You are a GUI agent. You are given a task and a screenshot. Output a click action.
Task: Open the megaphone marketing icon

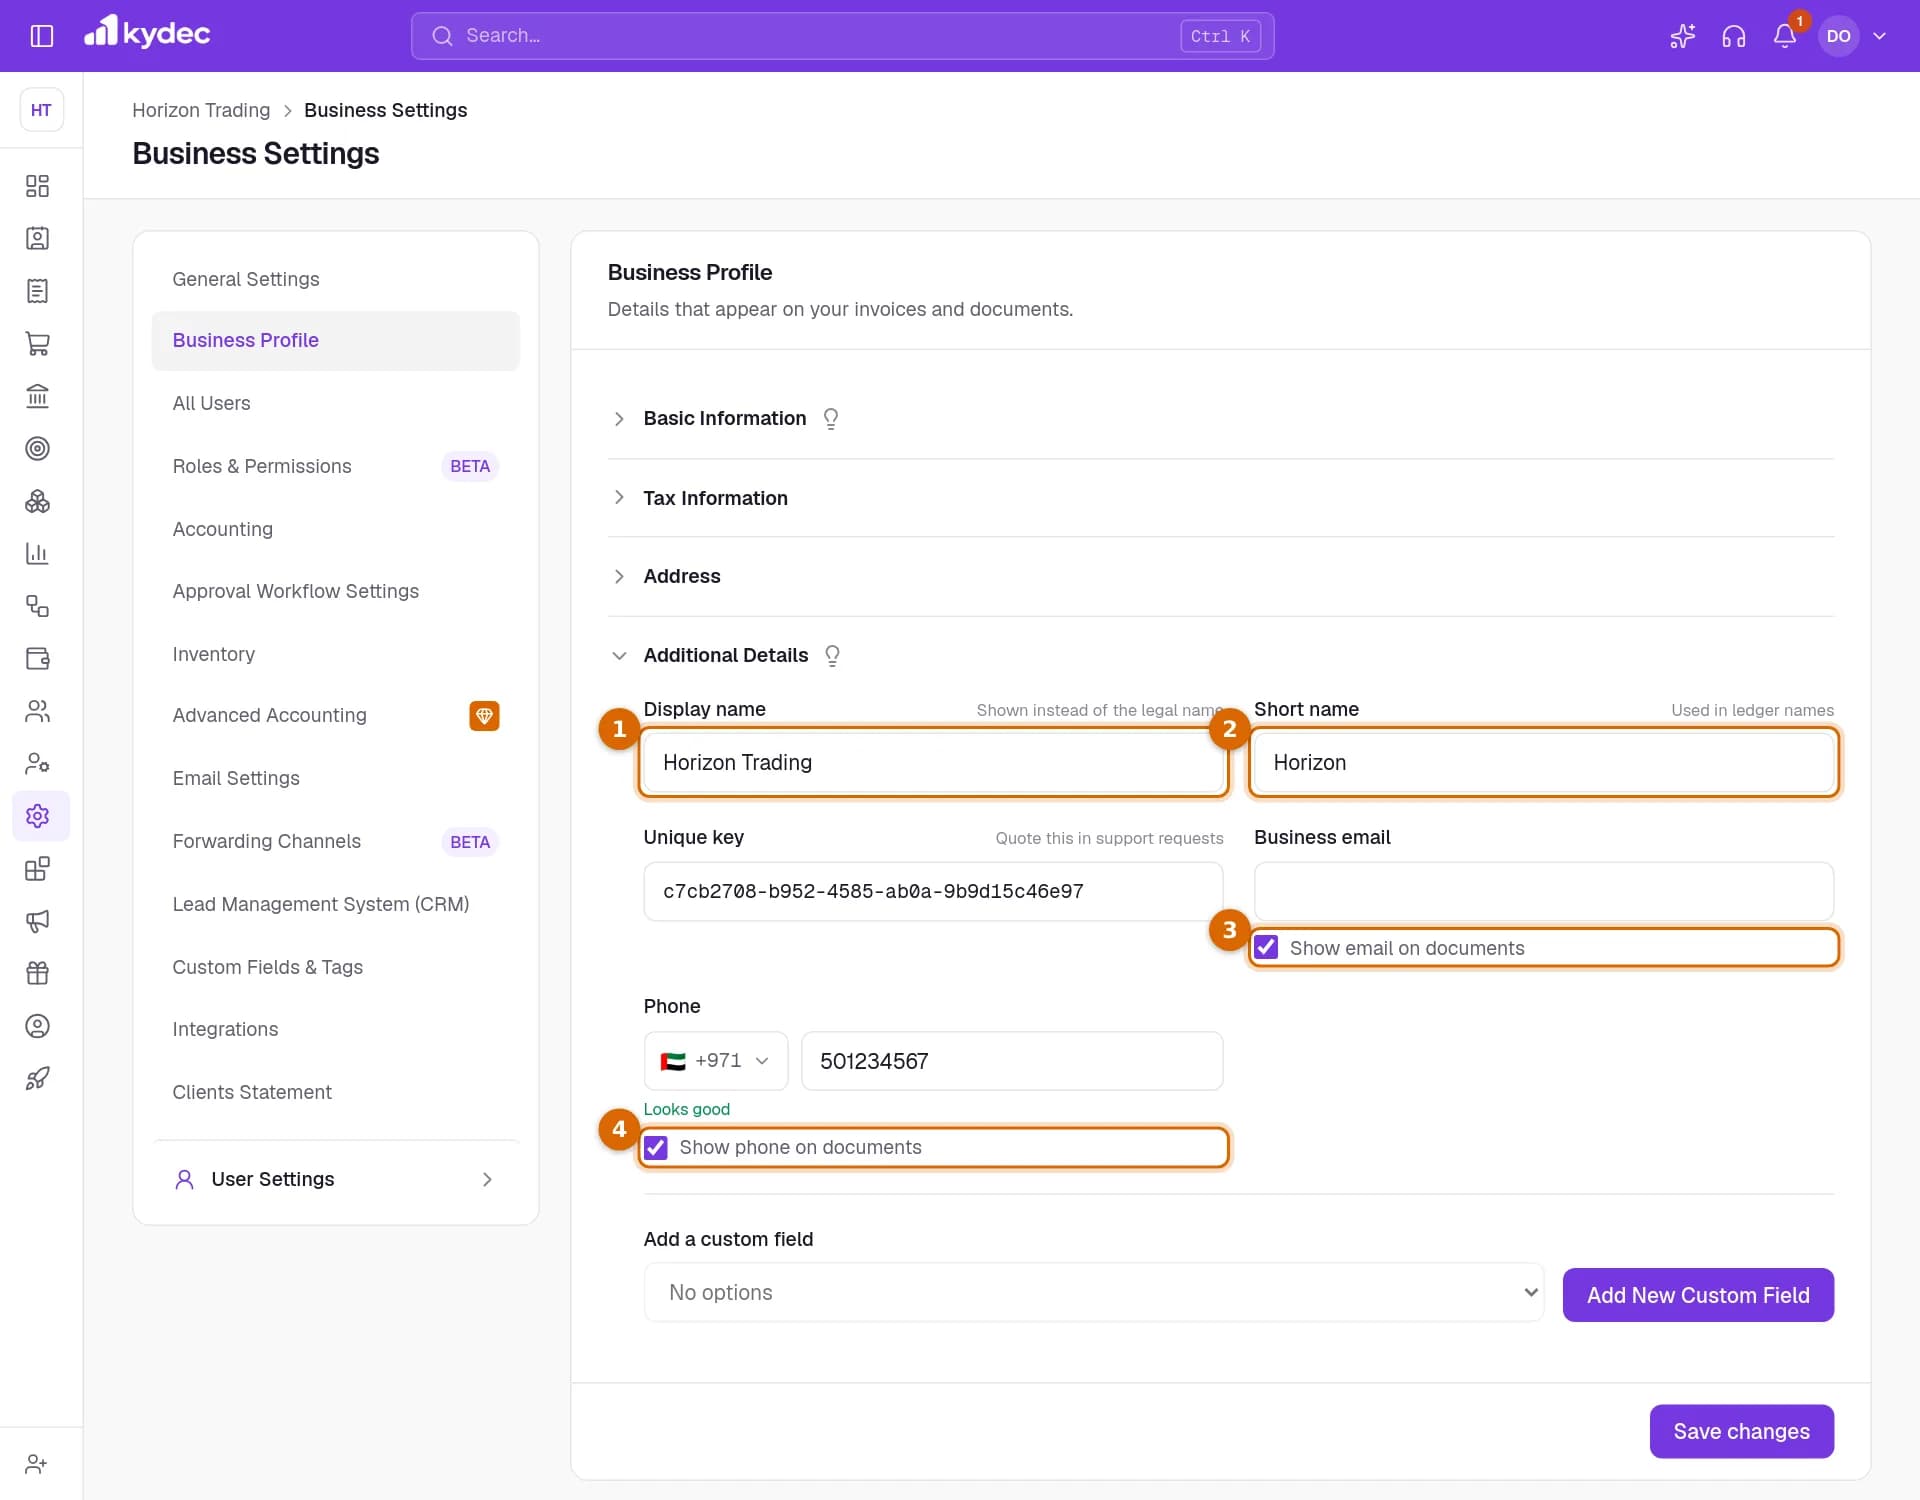click(37, 921)
